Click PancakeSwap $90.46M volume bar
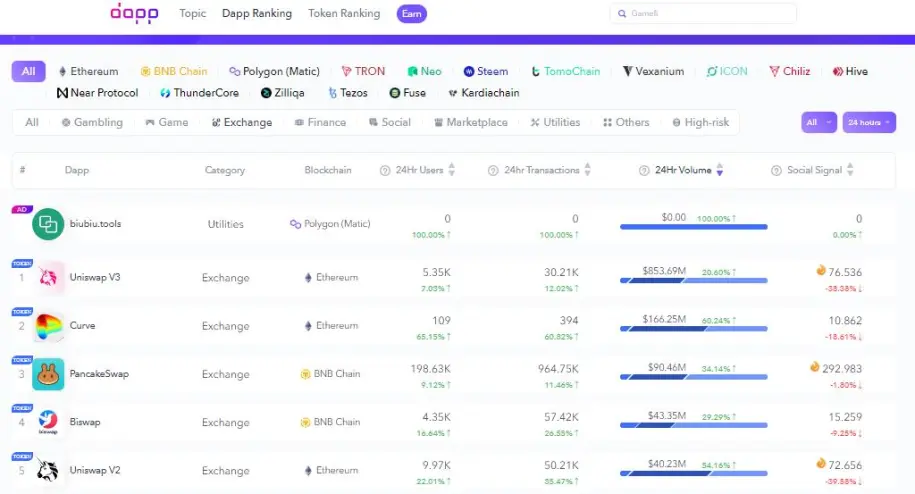This screenshot has width=915, height=494. 693,377
